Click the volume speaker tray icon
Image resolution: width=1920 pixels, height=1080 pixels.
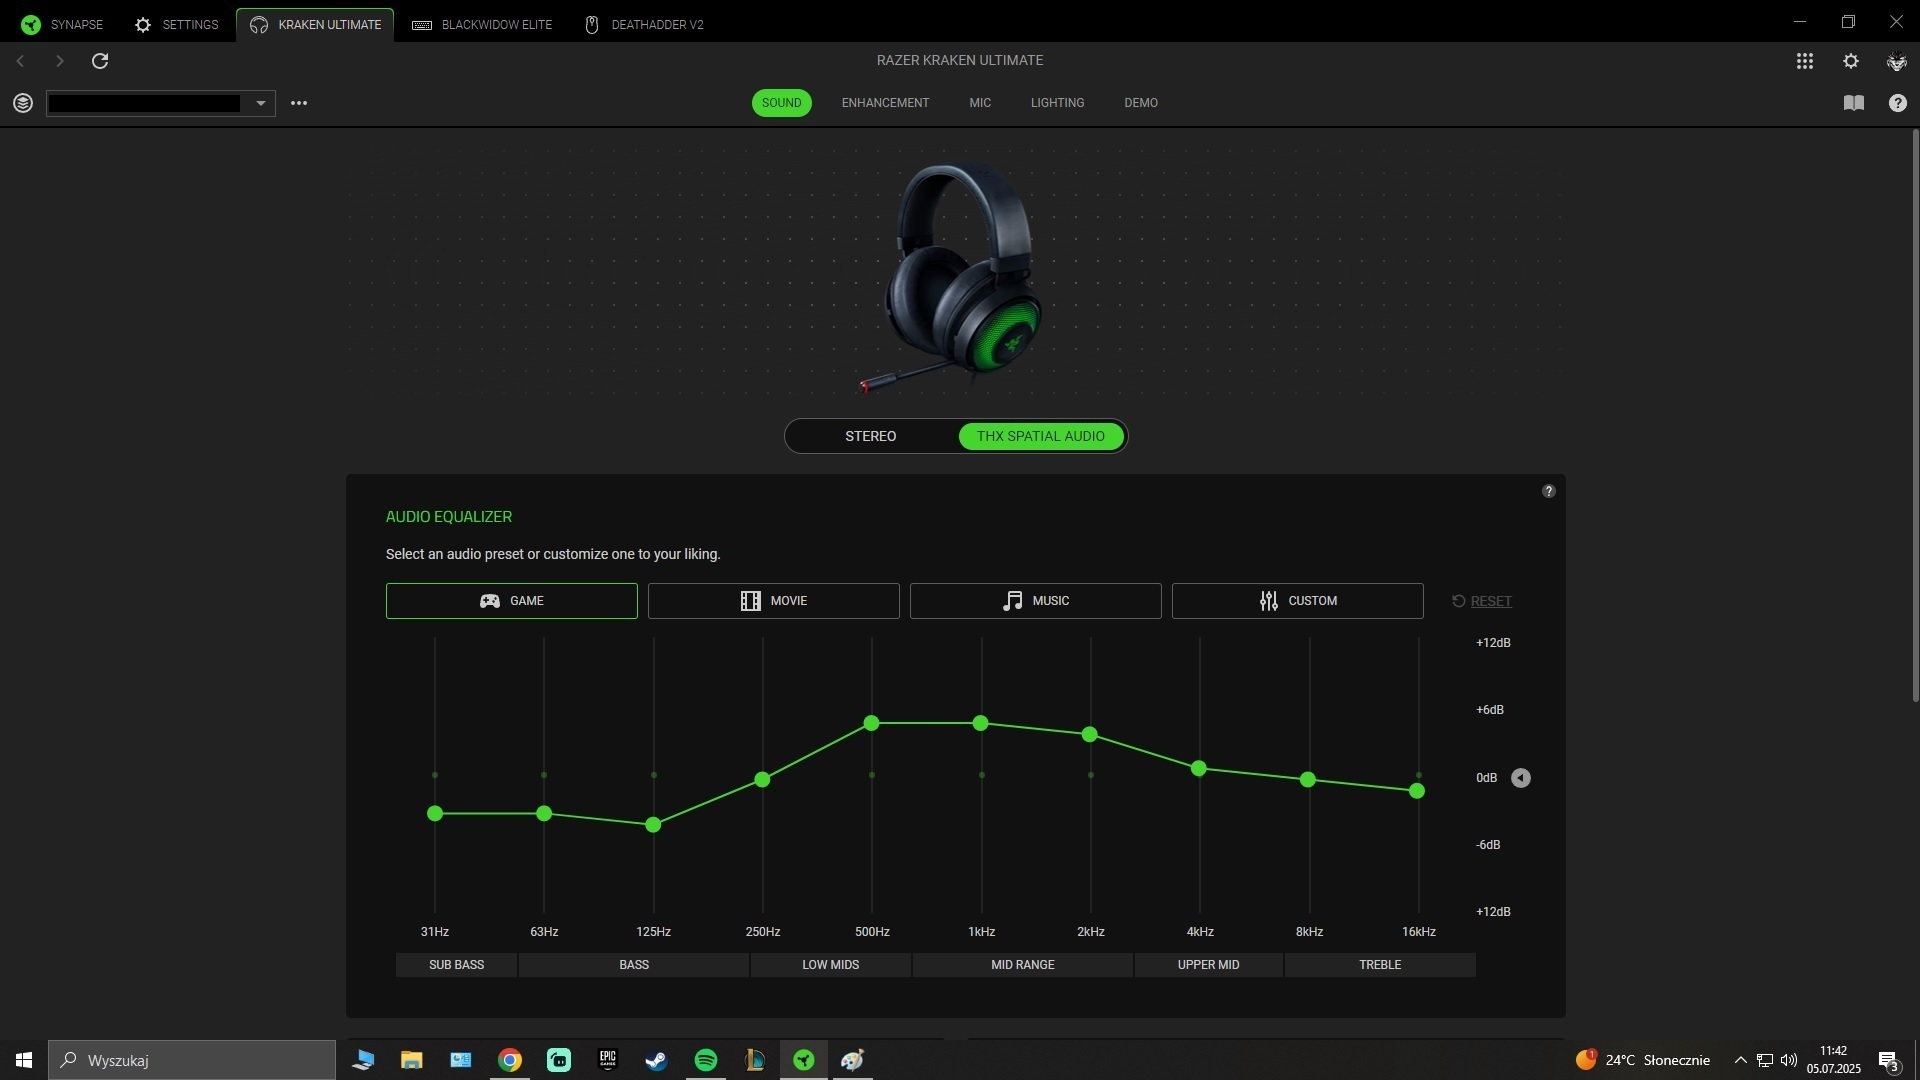[x=1789, y=1060]
